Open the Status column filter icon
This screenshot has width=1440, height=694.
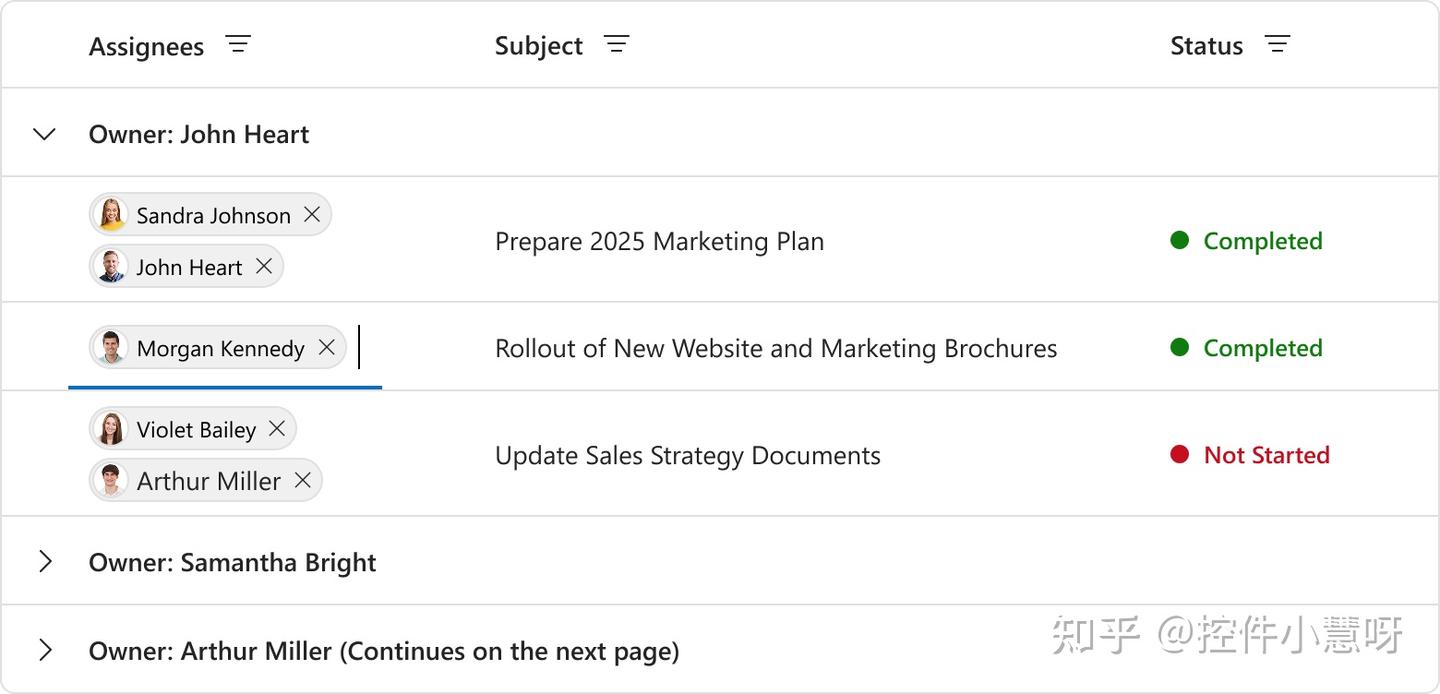click(1277, 45)
